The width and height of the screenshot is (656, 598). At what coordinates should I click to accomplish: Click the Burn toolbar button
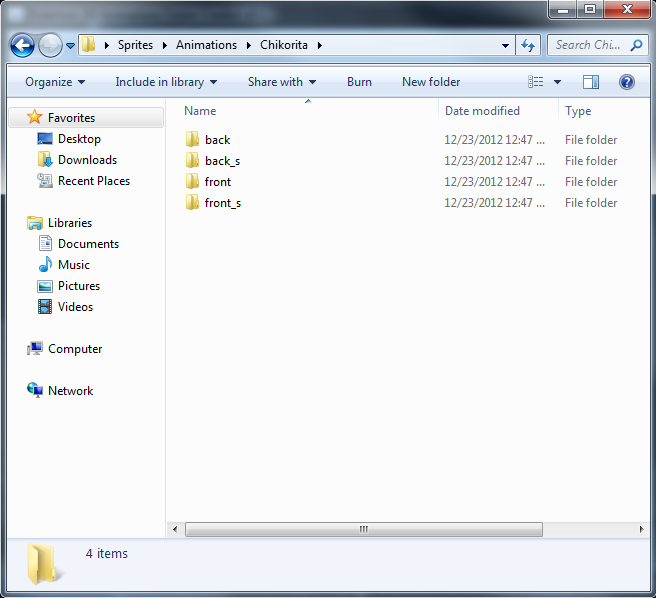(359, 82)
